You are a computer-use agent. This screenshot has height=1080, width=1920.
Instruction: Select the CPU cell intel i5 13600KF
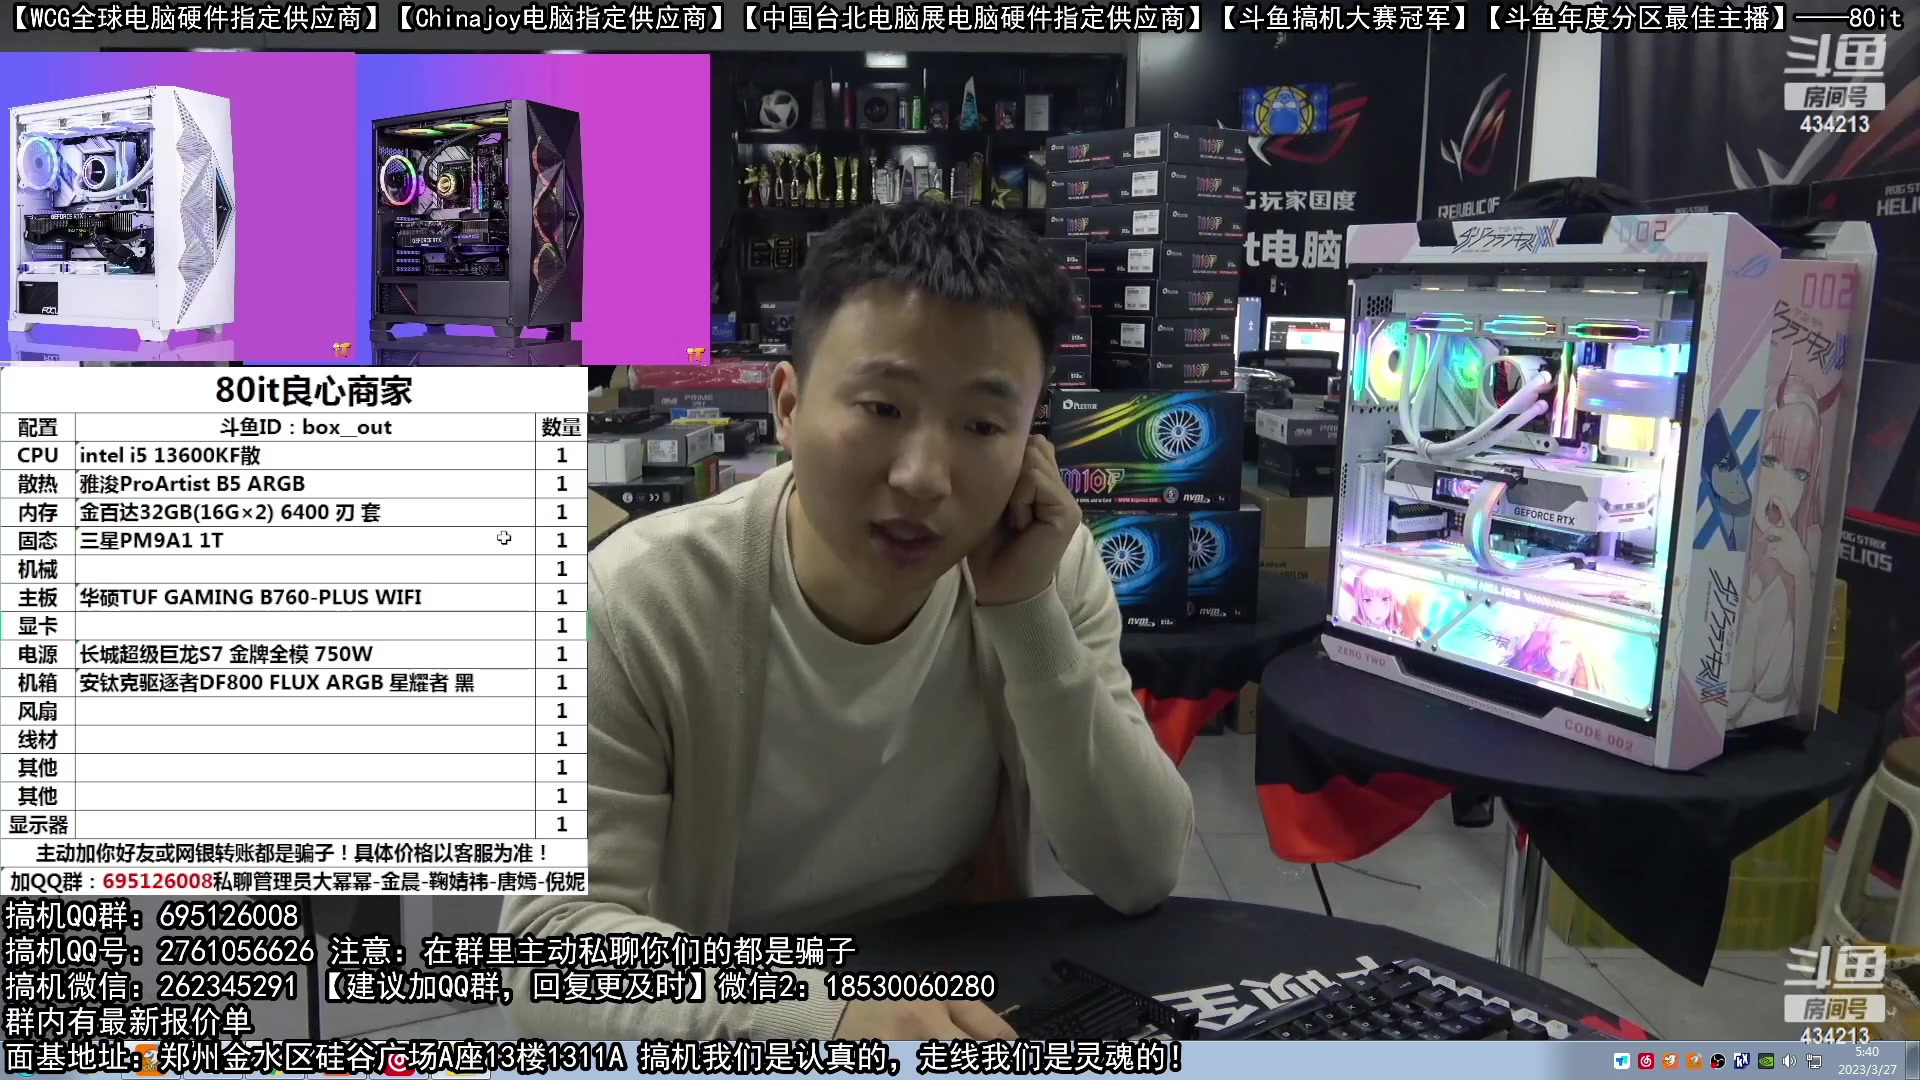pyautogui.click(x=306, y=455)
